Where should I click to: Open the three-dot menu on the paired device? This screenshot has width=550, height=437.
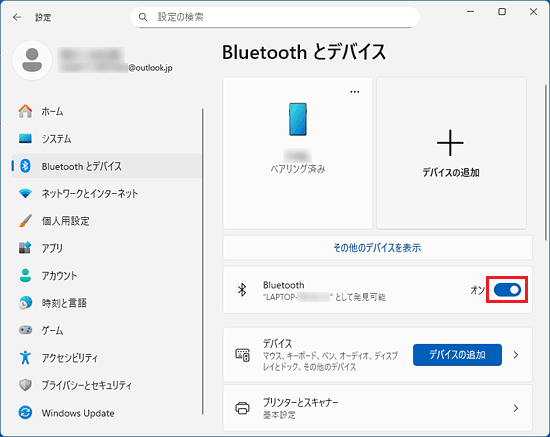pos(355,92)
